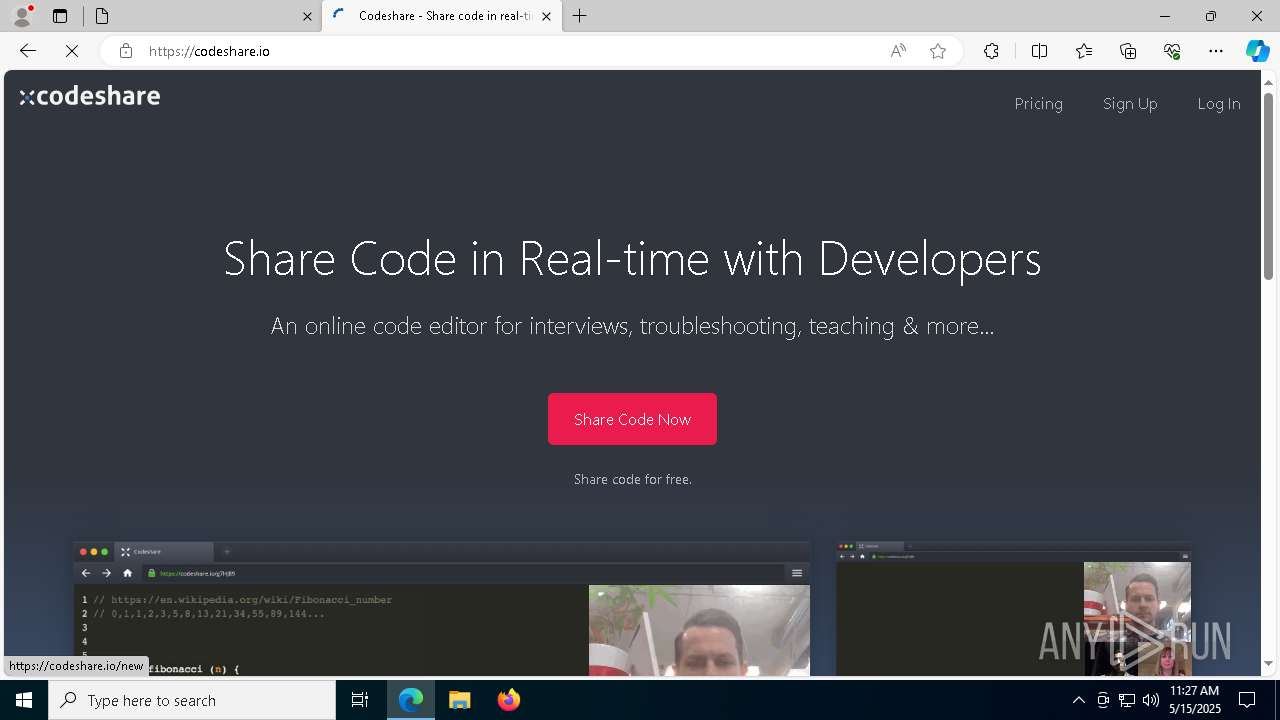This screenshot has width=1280, height=720.
Task: Add page to favorites star
Action: [938, 51]
